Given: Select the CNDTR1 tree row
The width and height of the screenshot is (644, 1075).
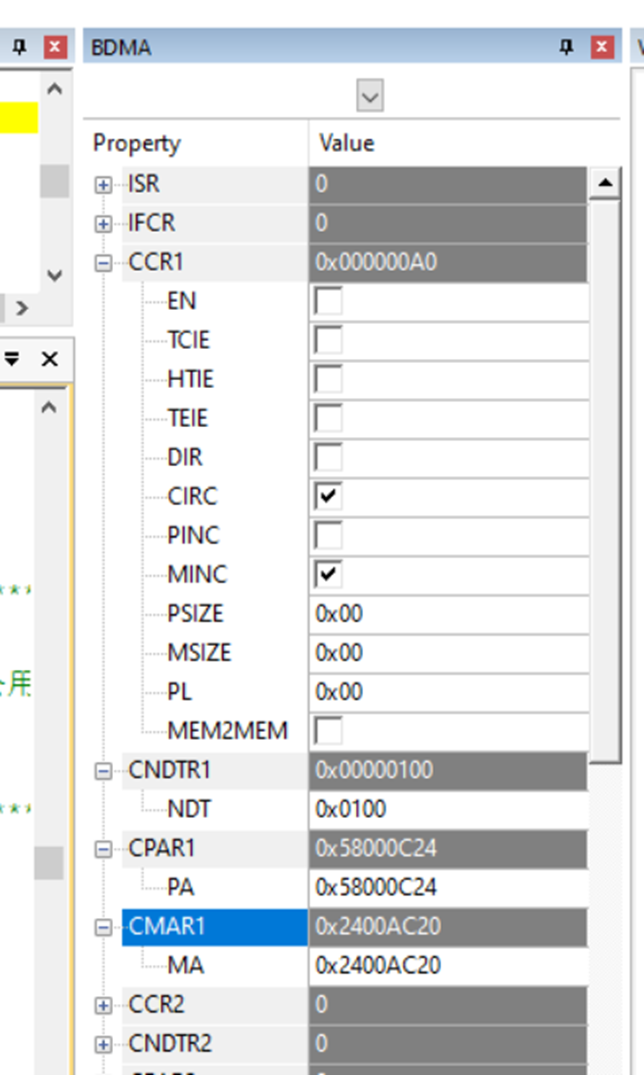Looking at the screenshot, I should (215, 770).
